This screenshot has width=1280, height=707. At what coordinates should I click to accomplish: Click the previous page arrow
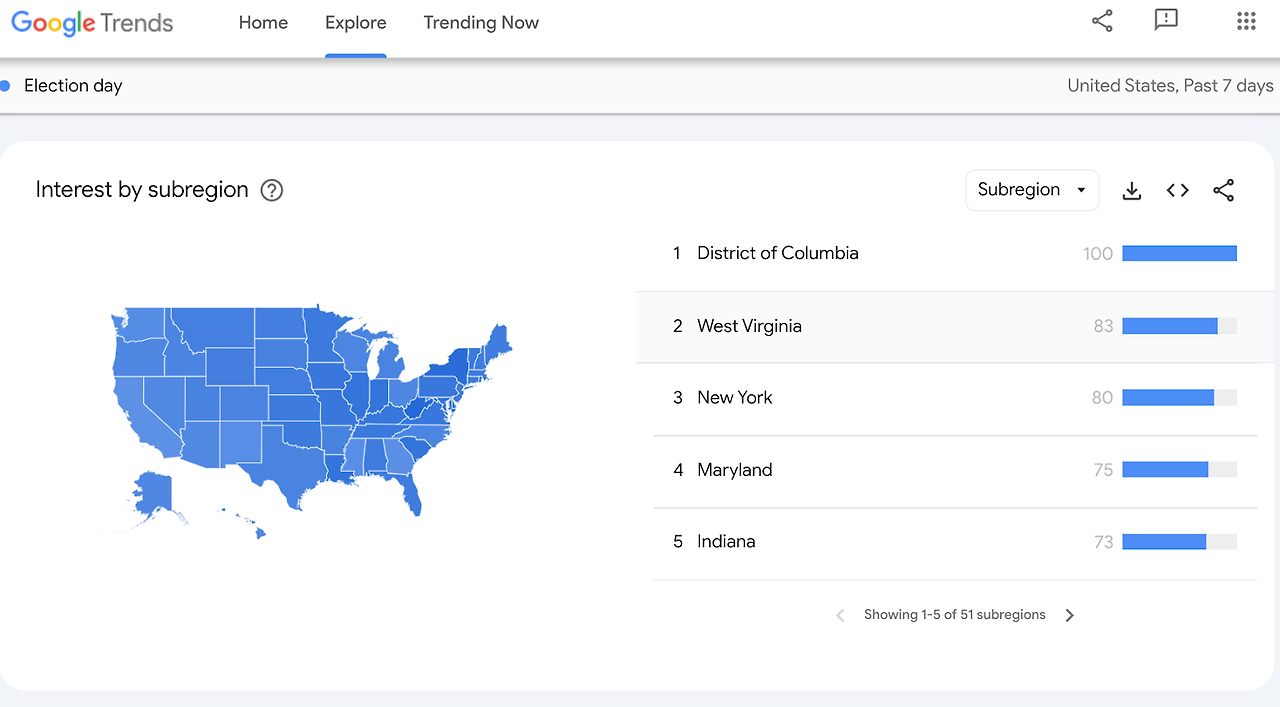pos(841,615)
